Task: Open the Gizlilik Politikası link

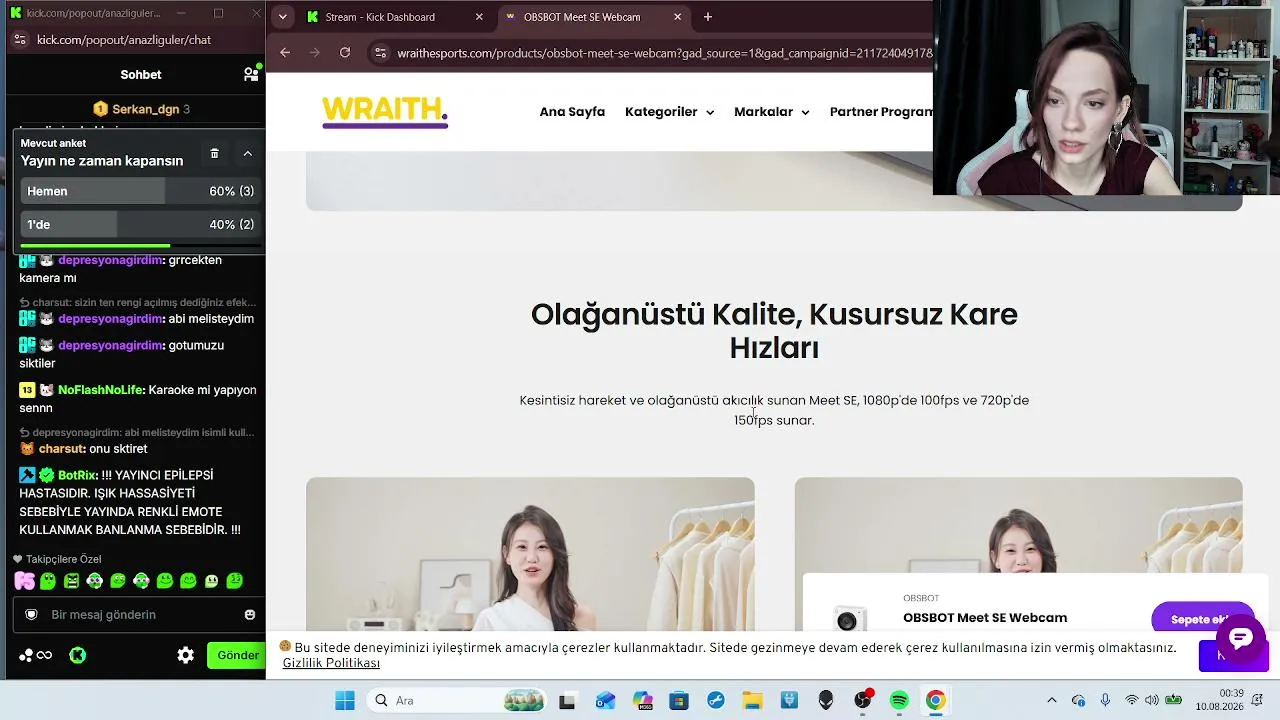Action: coord(331,663)
